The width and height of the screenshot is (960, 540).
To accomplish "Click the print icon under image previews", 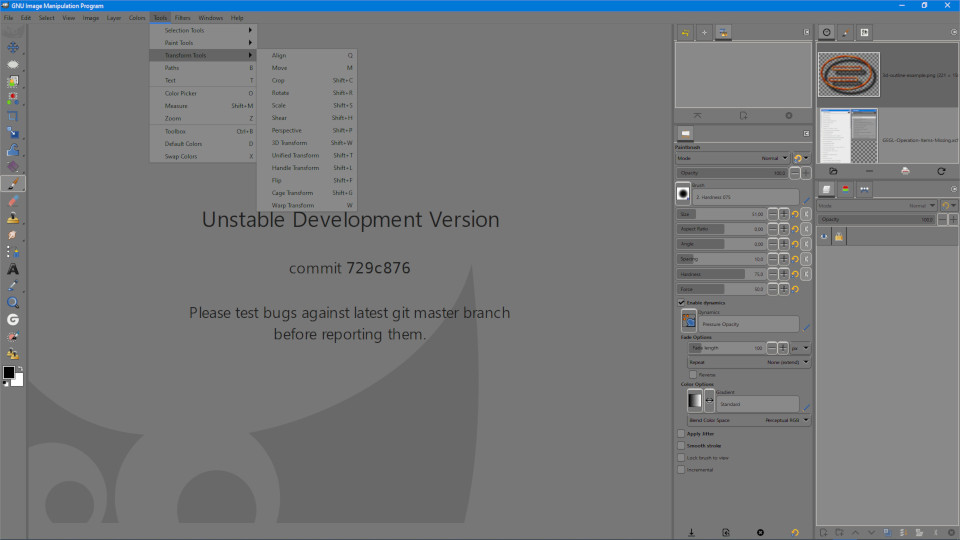I will [x=905, y=171].
